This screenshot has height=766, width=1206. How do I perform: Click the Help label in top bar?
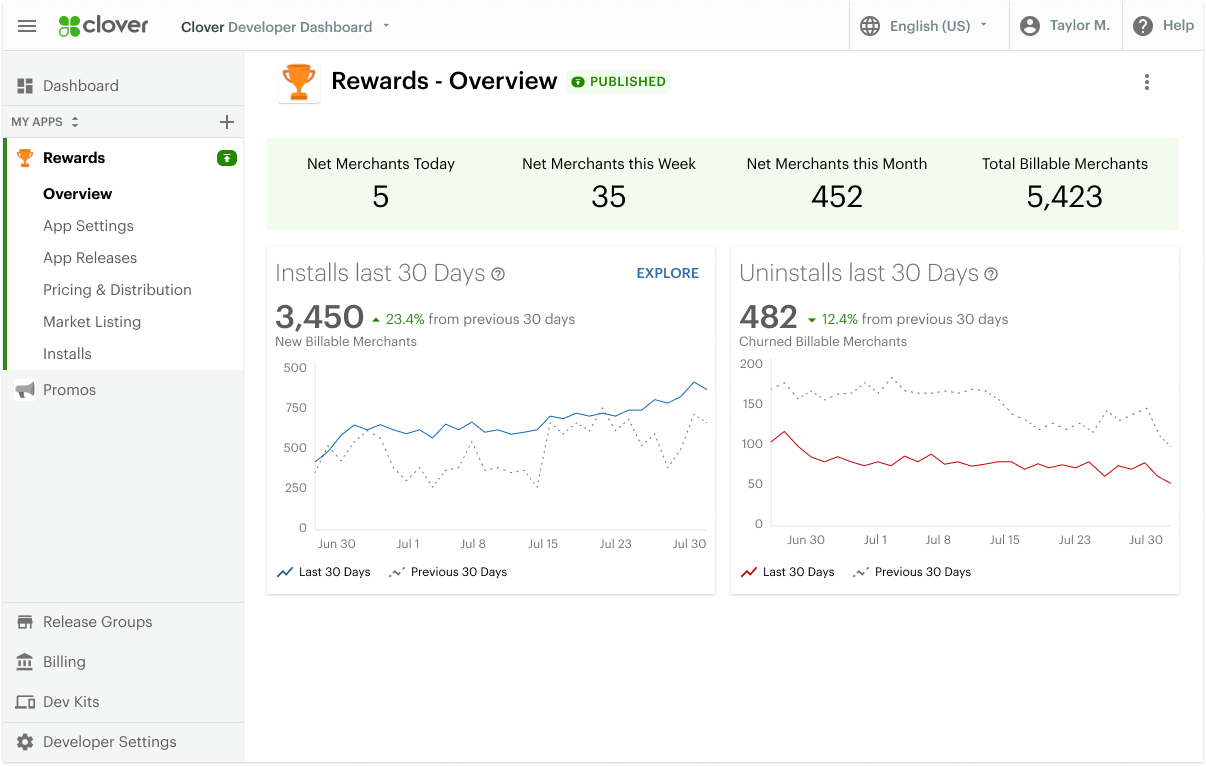[1178, 26]
